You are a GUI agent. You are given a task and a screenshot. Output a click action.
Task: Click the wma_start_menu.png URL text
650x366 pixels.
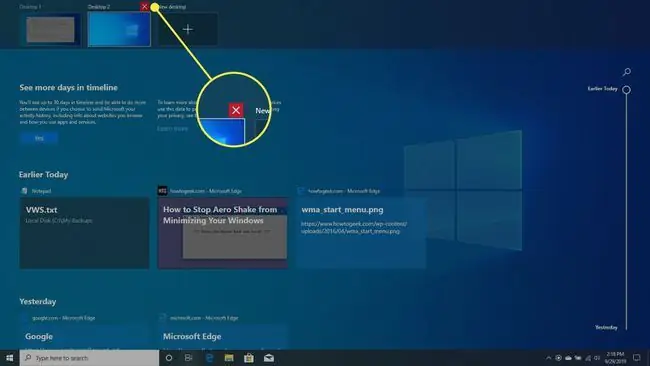click(354, 228)
